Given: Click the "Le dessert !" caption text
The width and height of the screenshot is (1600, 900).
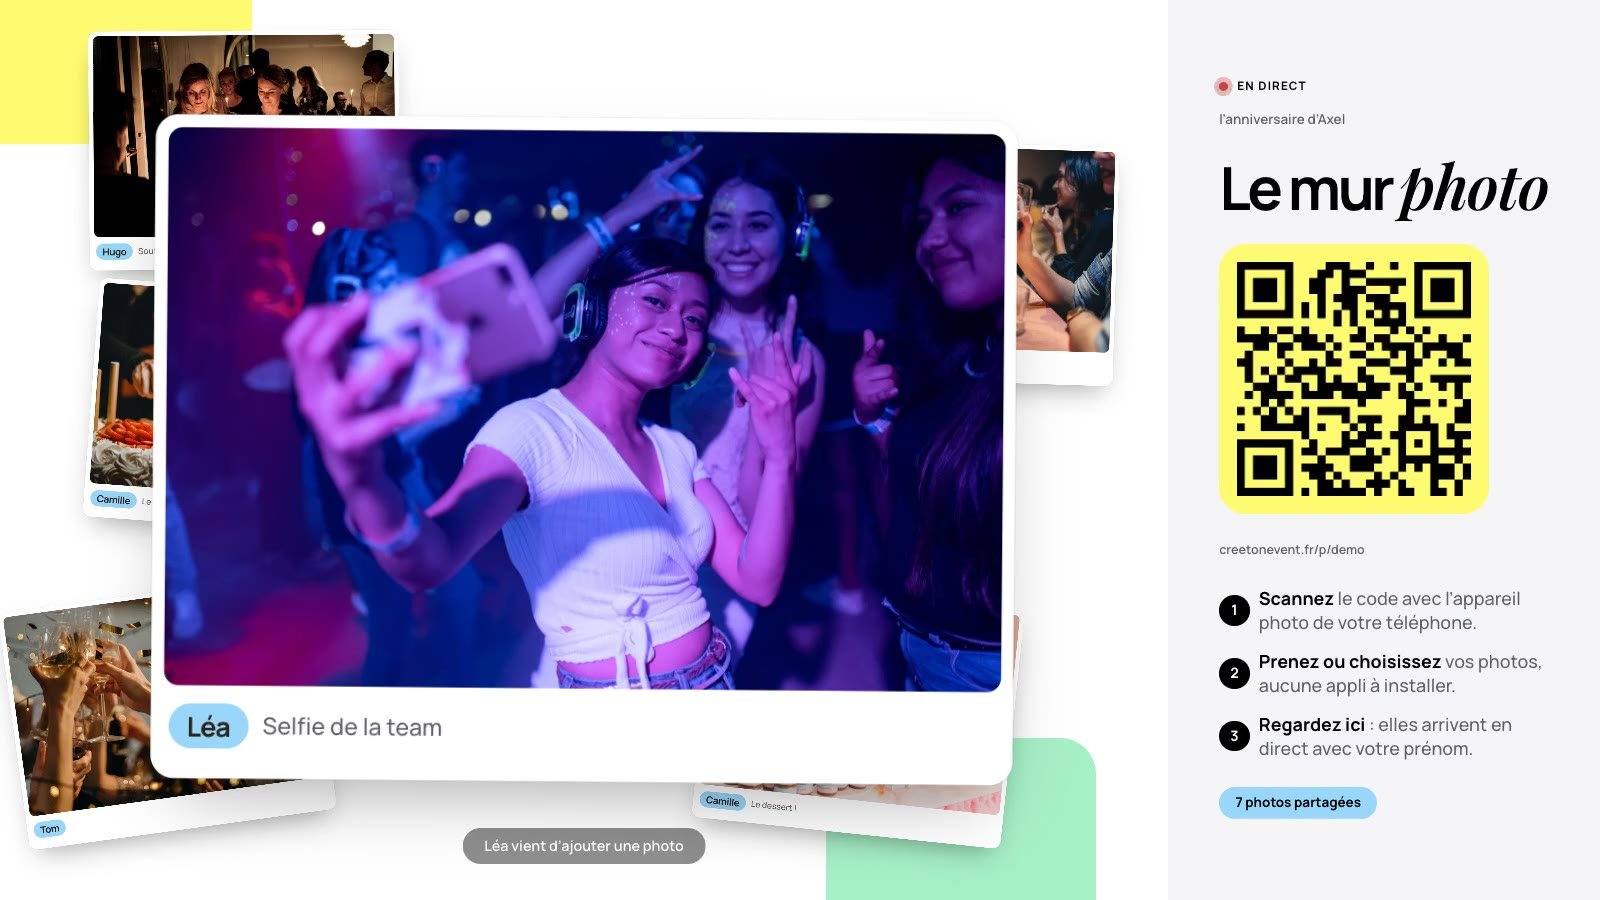Looking at the screenshot, I should pos(774,806).
